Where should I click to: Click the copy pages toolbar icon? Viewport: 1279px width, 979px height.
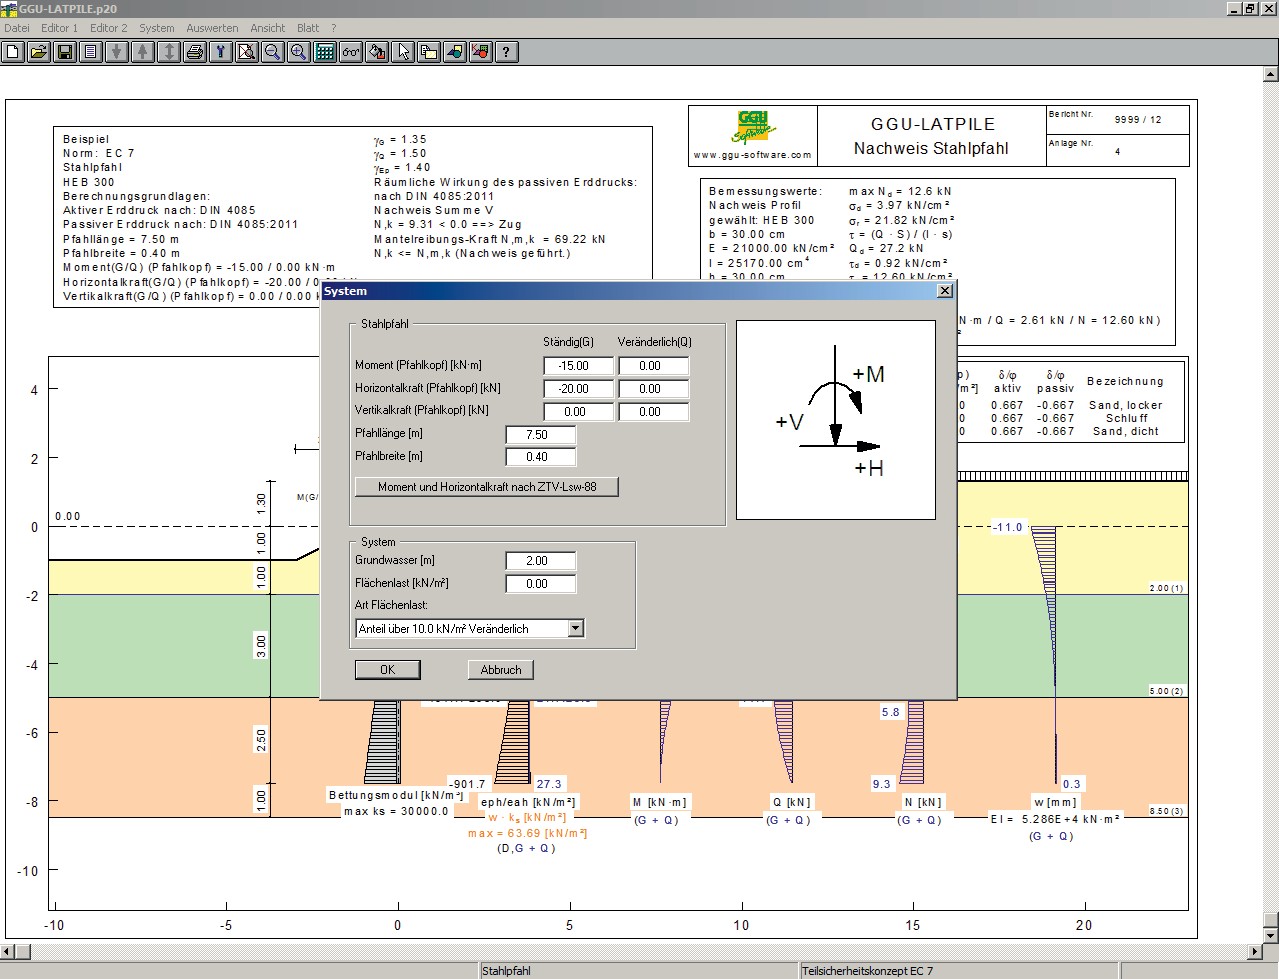point(429,52)
